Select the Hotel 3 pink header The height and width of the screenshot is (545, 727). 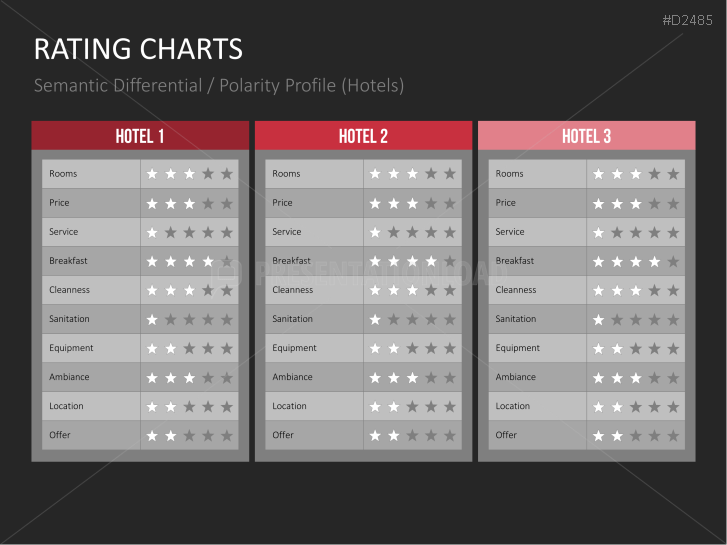tap(586, 136)
